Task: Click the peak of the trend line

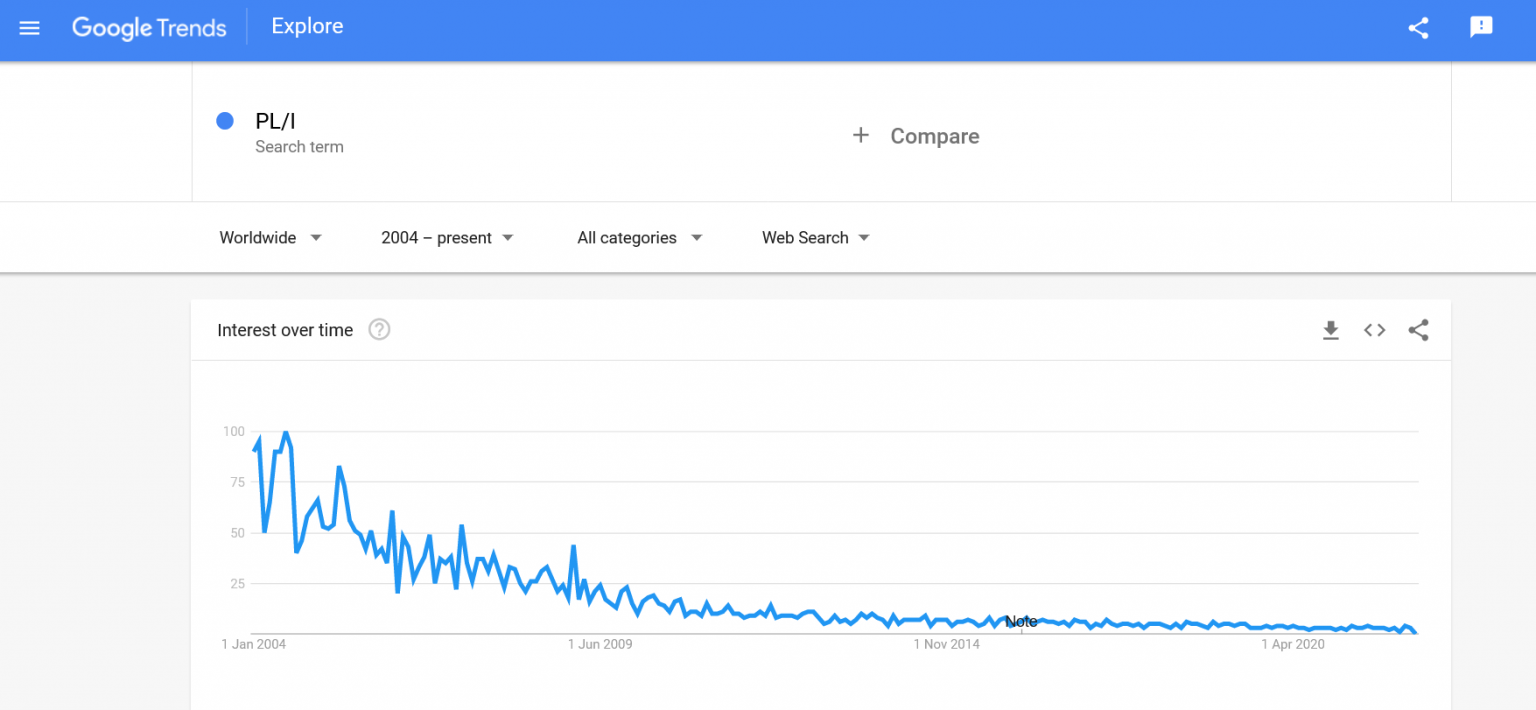Action: (x=286, y=433)
